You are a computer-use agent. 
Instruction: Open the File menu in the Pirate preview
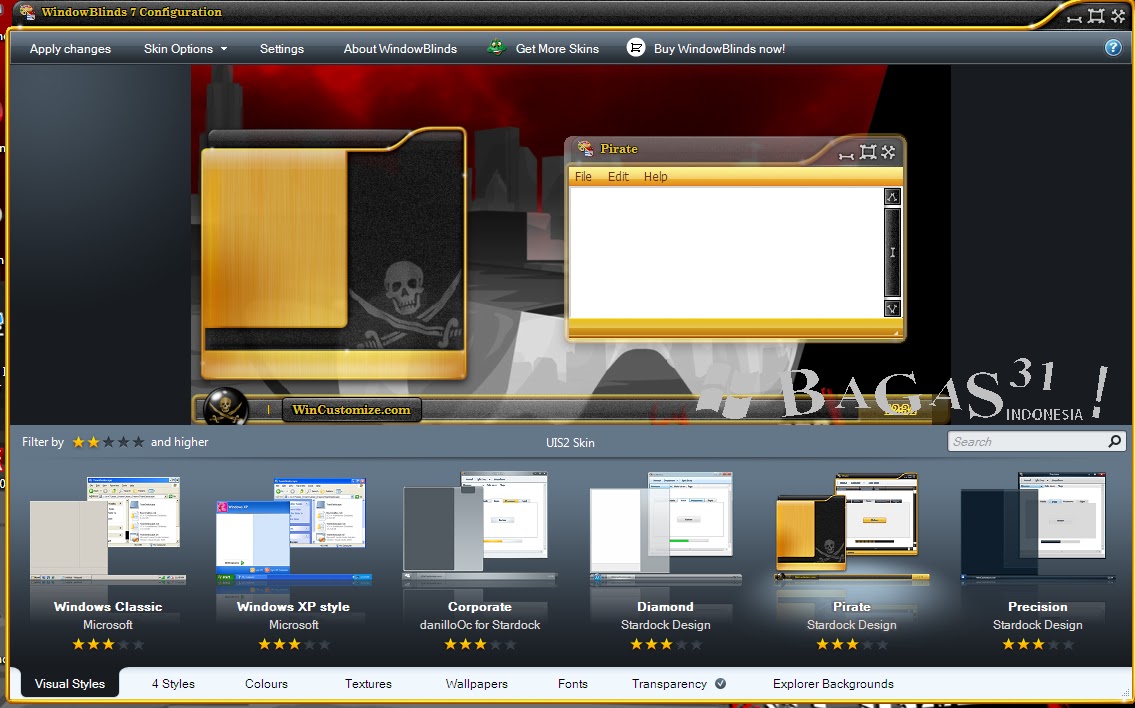coord(583,176)
